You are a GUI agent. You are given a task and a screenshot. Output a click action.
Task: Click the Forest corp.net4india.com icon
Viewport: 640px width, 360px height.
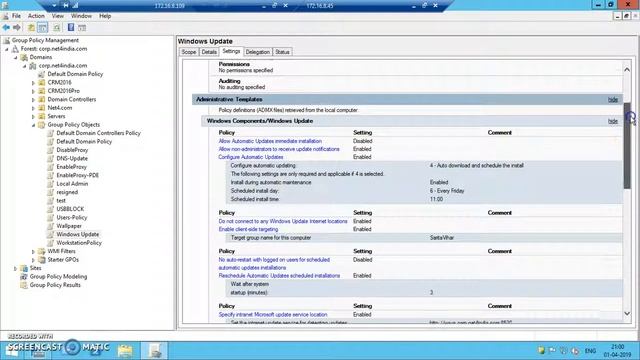coord(16,49)
